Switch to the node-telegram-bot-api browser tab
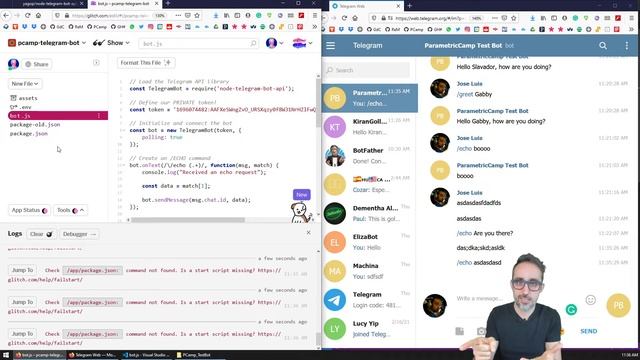Viewport: 640px width, 360px height. [x=49, y=3]
